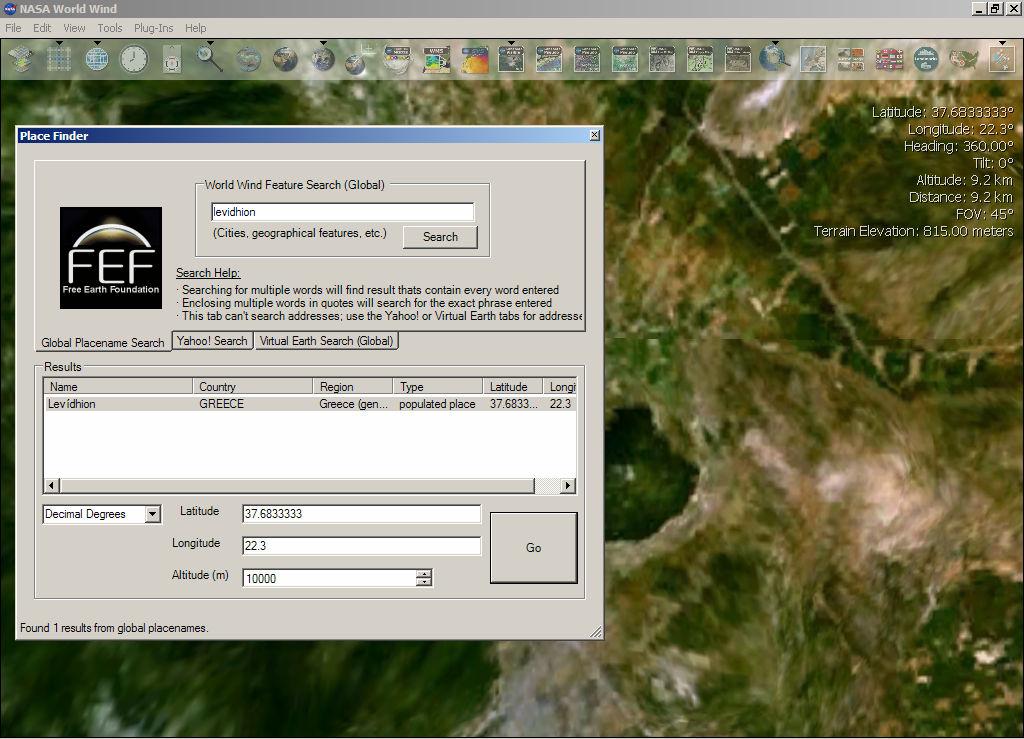Open Place Finder magnifying glass icon

point(210,60)
